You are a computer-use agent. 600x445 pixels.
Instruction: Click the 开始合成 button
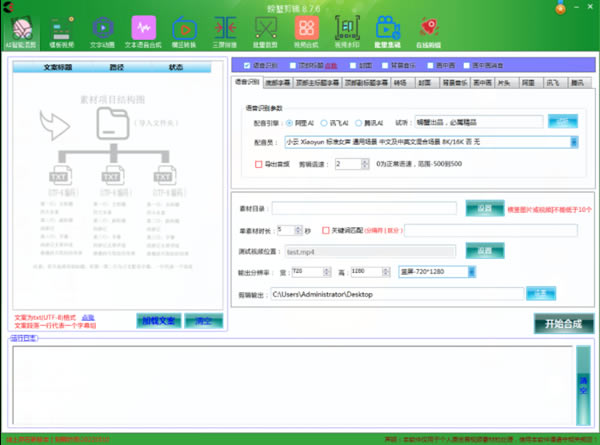click(563, 323)
